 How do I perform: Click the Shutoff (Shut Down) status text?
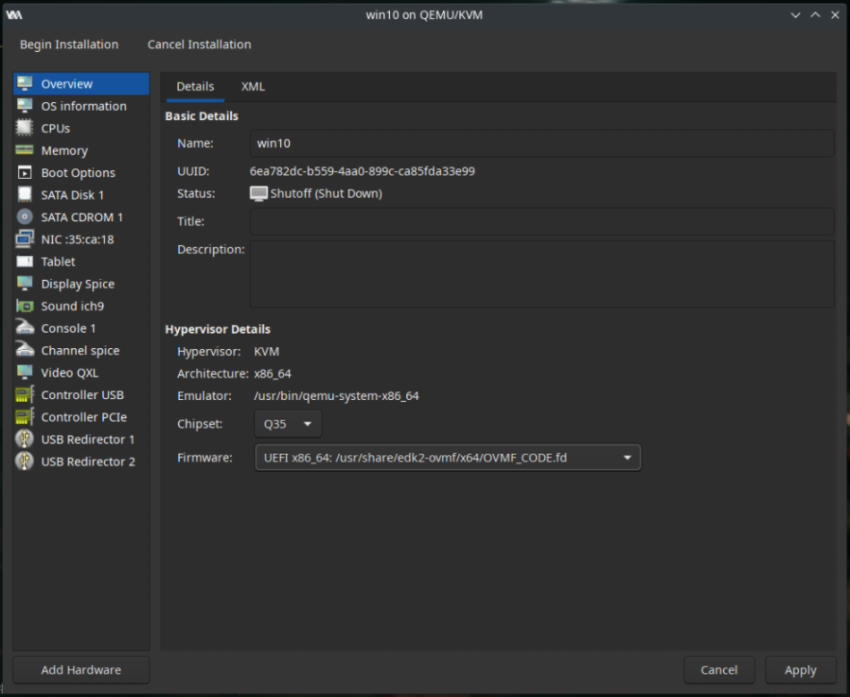326,193
